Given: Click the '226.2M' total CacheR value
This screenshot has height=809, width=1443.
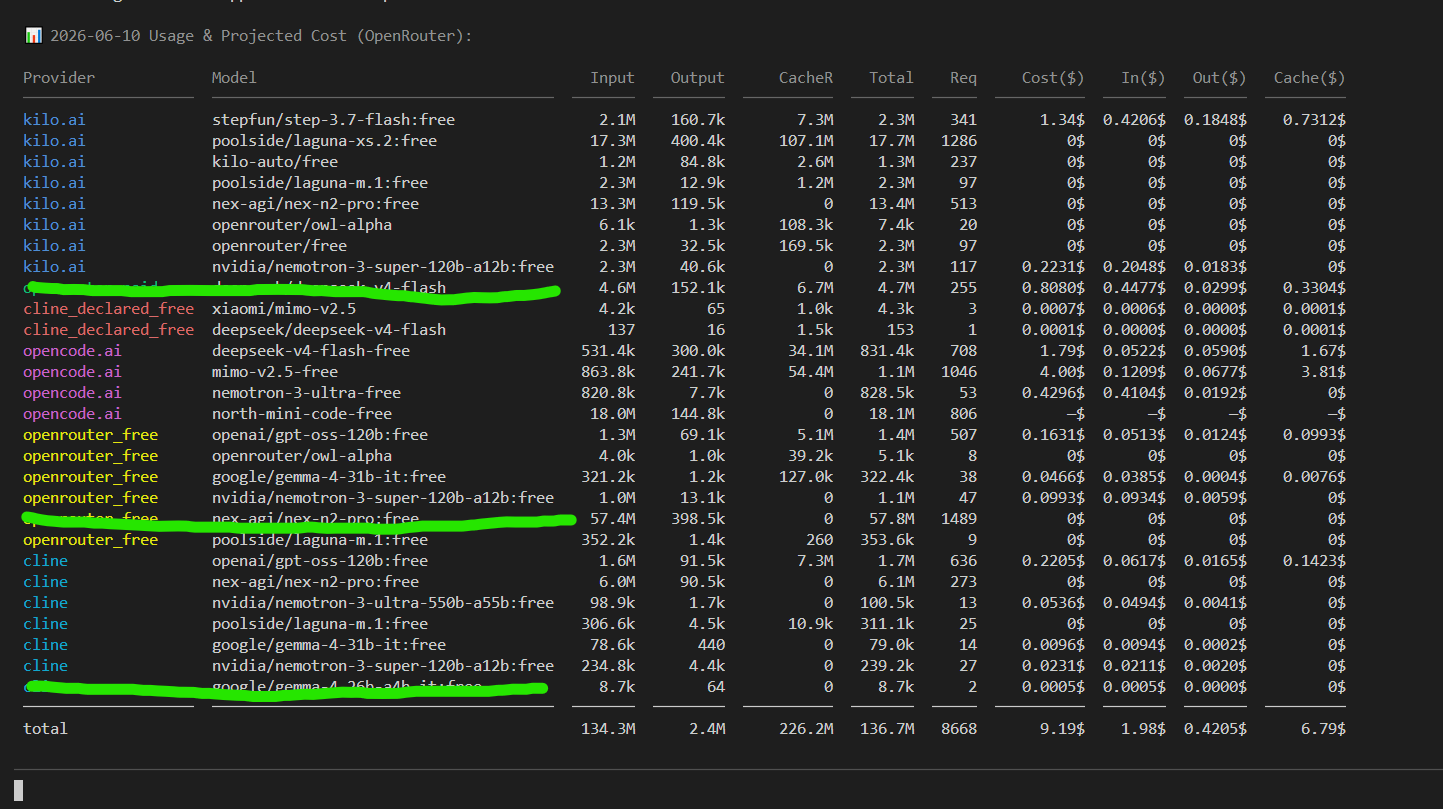Looking at the screenshot, I should coord(806,729).
